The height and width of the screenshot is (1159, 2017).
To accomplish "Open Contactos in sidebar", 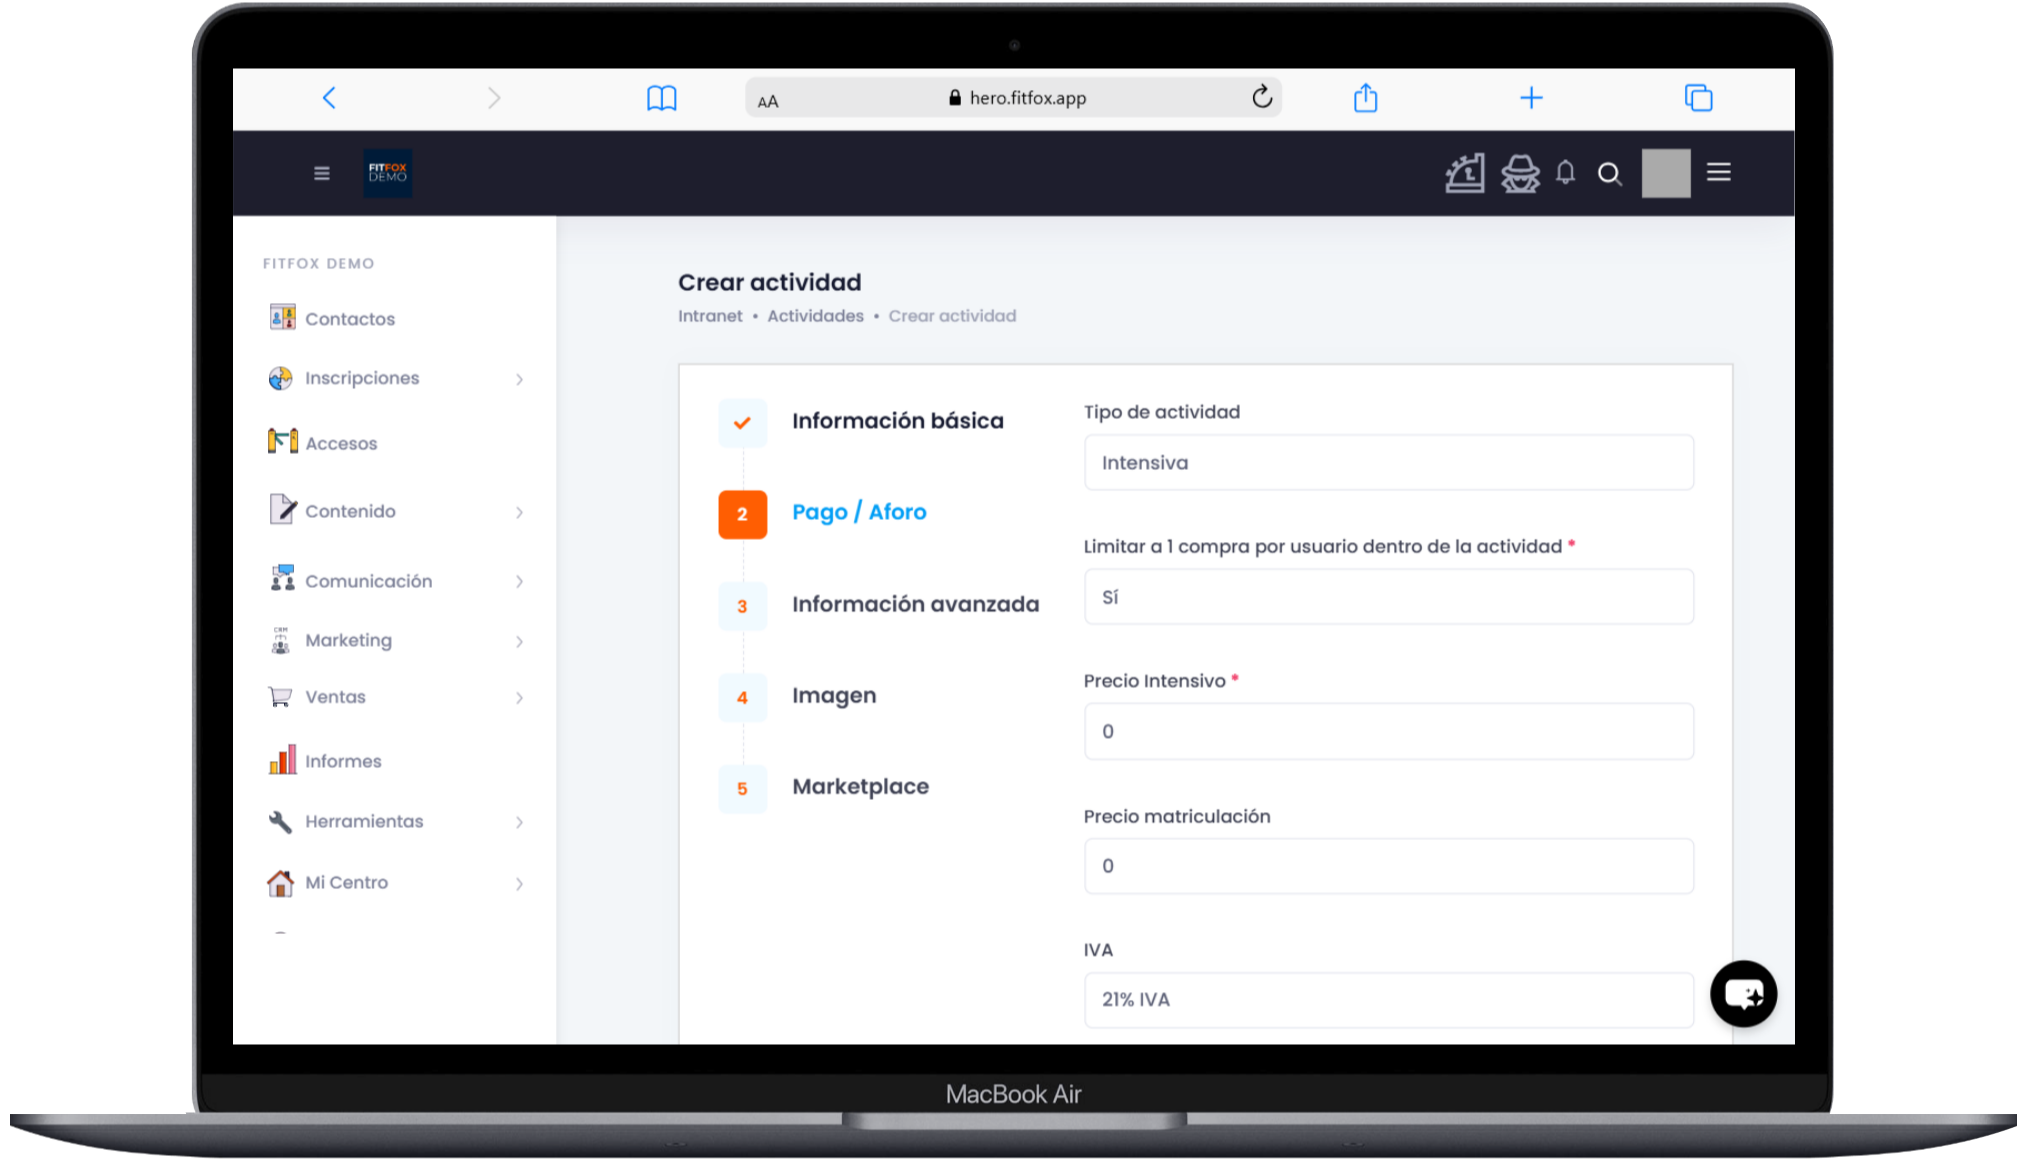I will click(349, 319).
